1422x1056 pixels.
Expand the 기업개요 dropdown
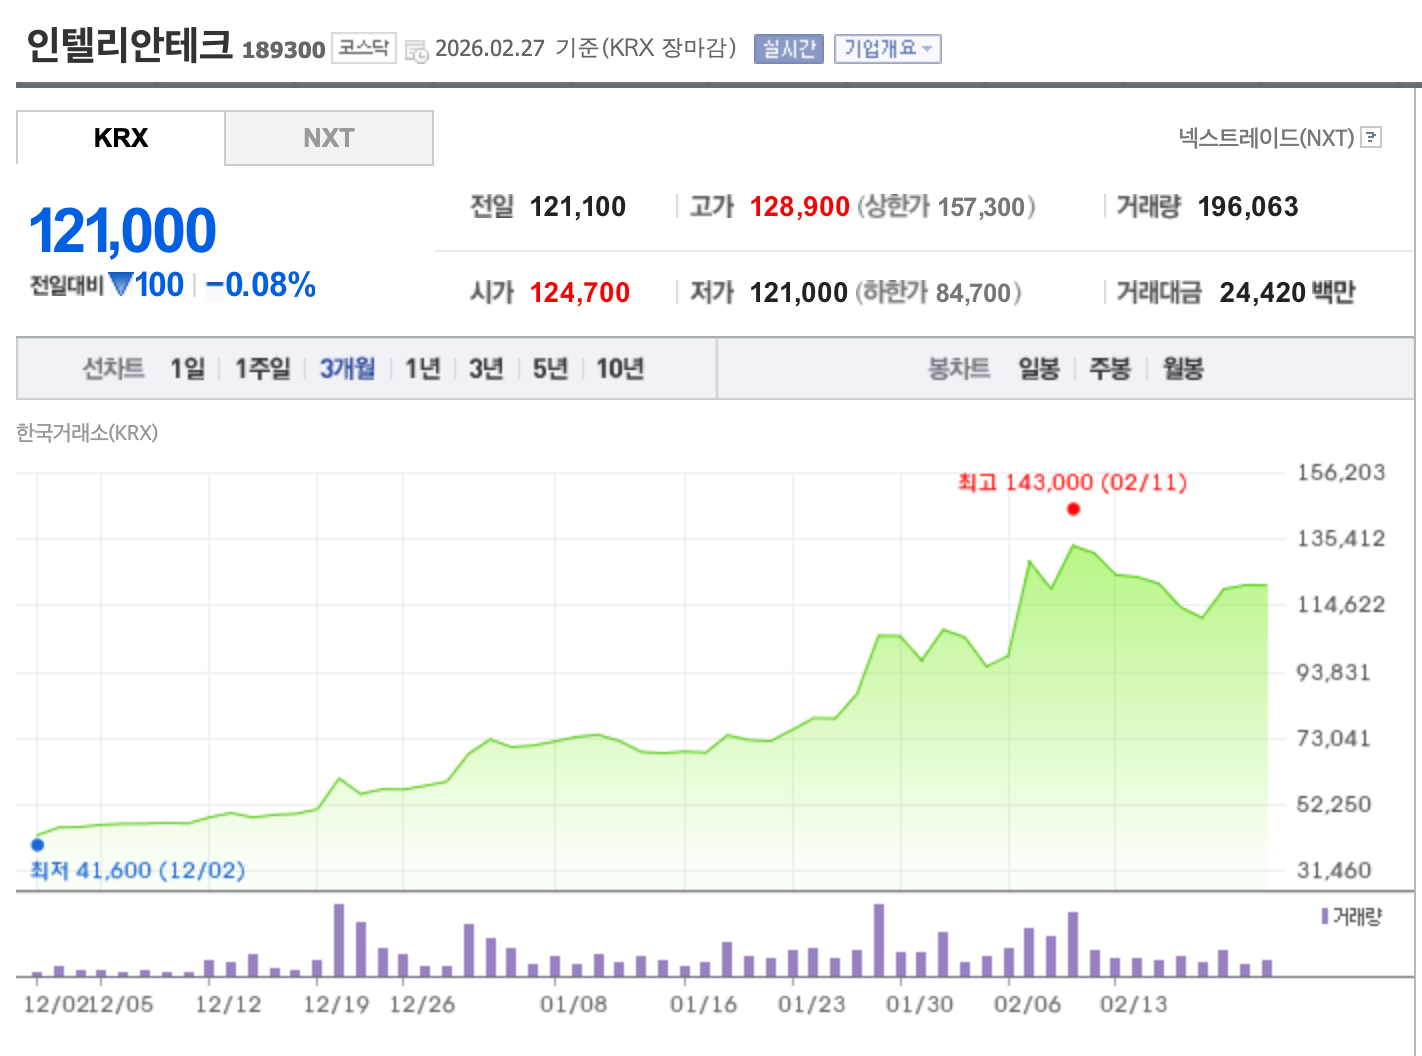888,48
